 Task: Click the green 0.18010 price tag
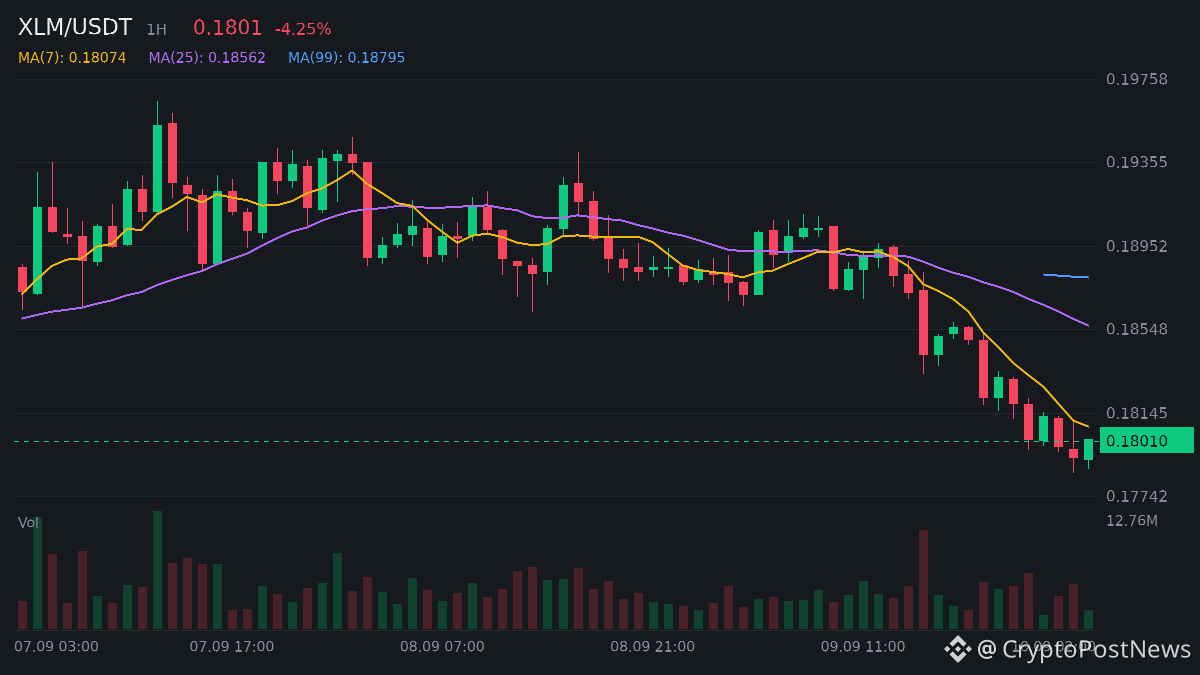click(1146, 440)
